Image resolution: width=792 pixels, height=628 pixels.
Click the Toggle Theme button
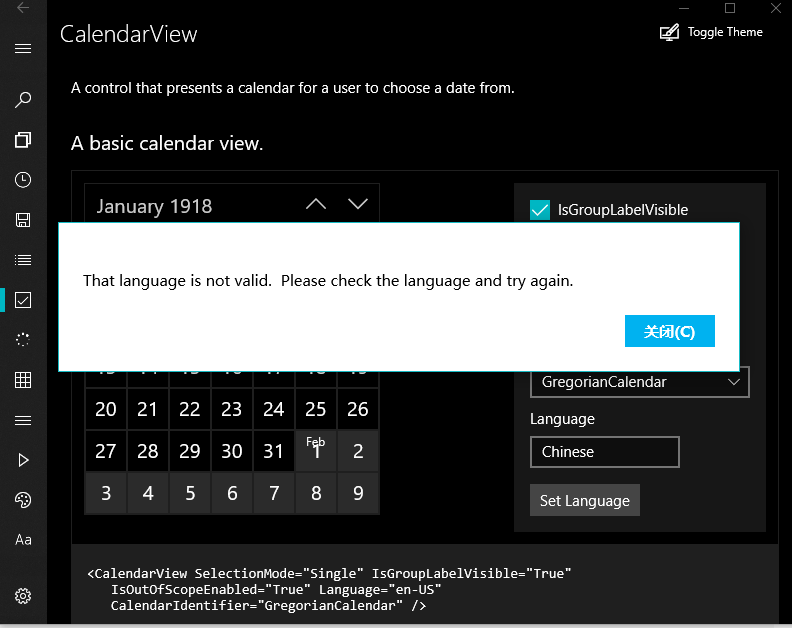pyautogui.click(x=711, y=32)
